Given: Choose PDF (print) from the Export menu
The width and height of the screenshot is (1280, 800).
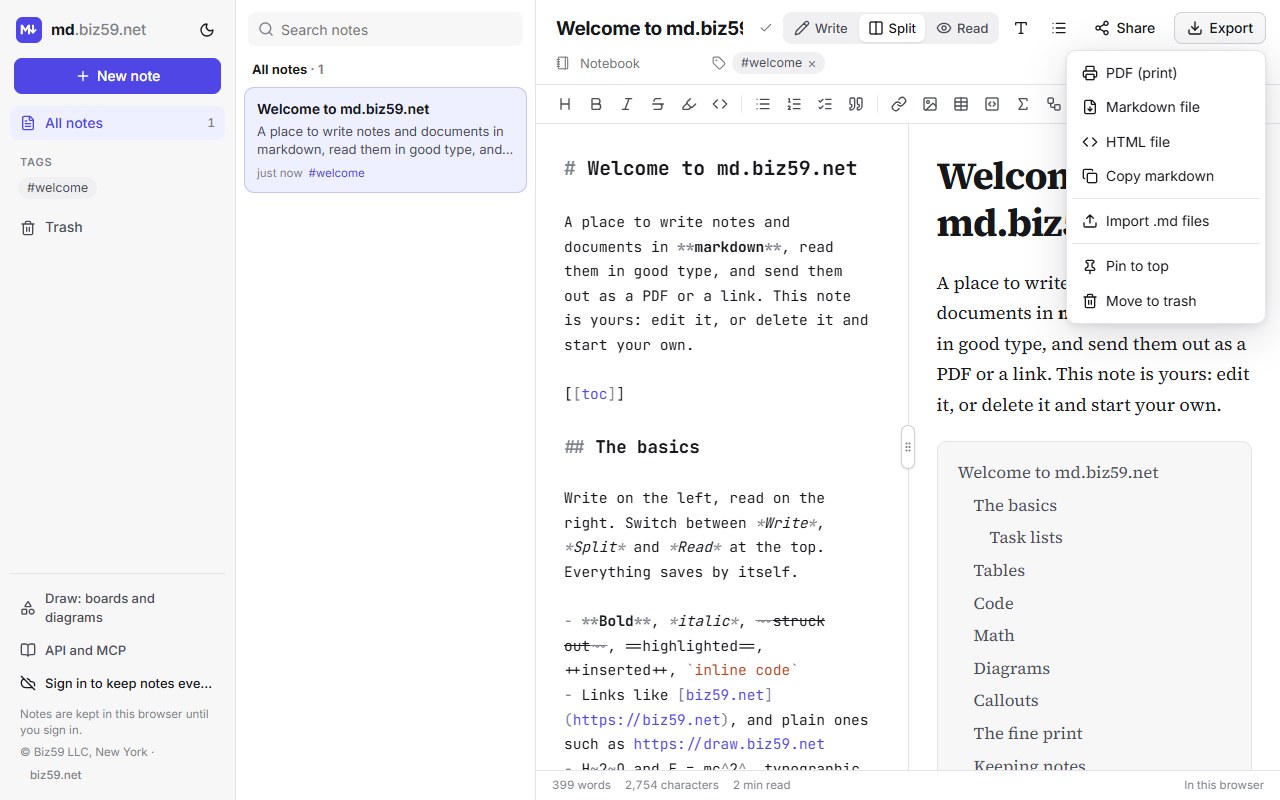Looking at the screenshot, I should [x=1166, y=73].
